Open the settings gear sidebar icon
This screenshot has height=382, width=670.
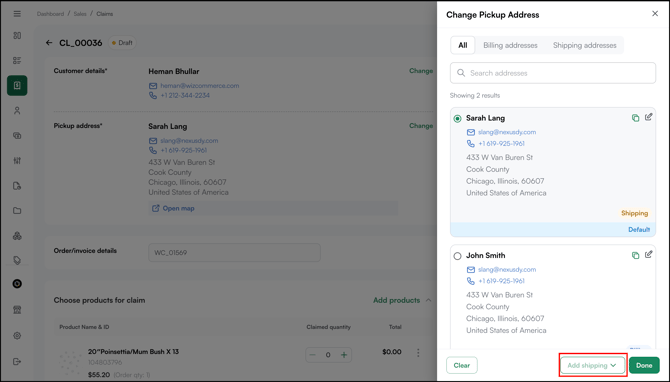17,336
